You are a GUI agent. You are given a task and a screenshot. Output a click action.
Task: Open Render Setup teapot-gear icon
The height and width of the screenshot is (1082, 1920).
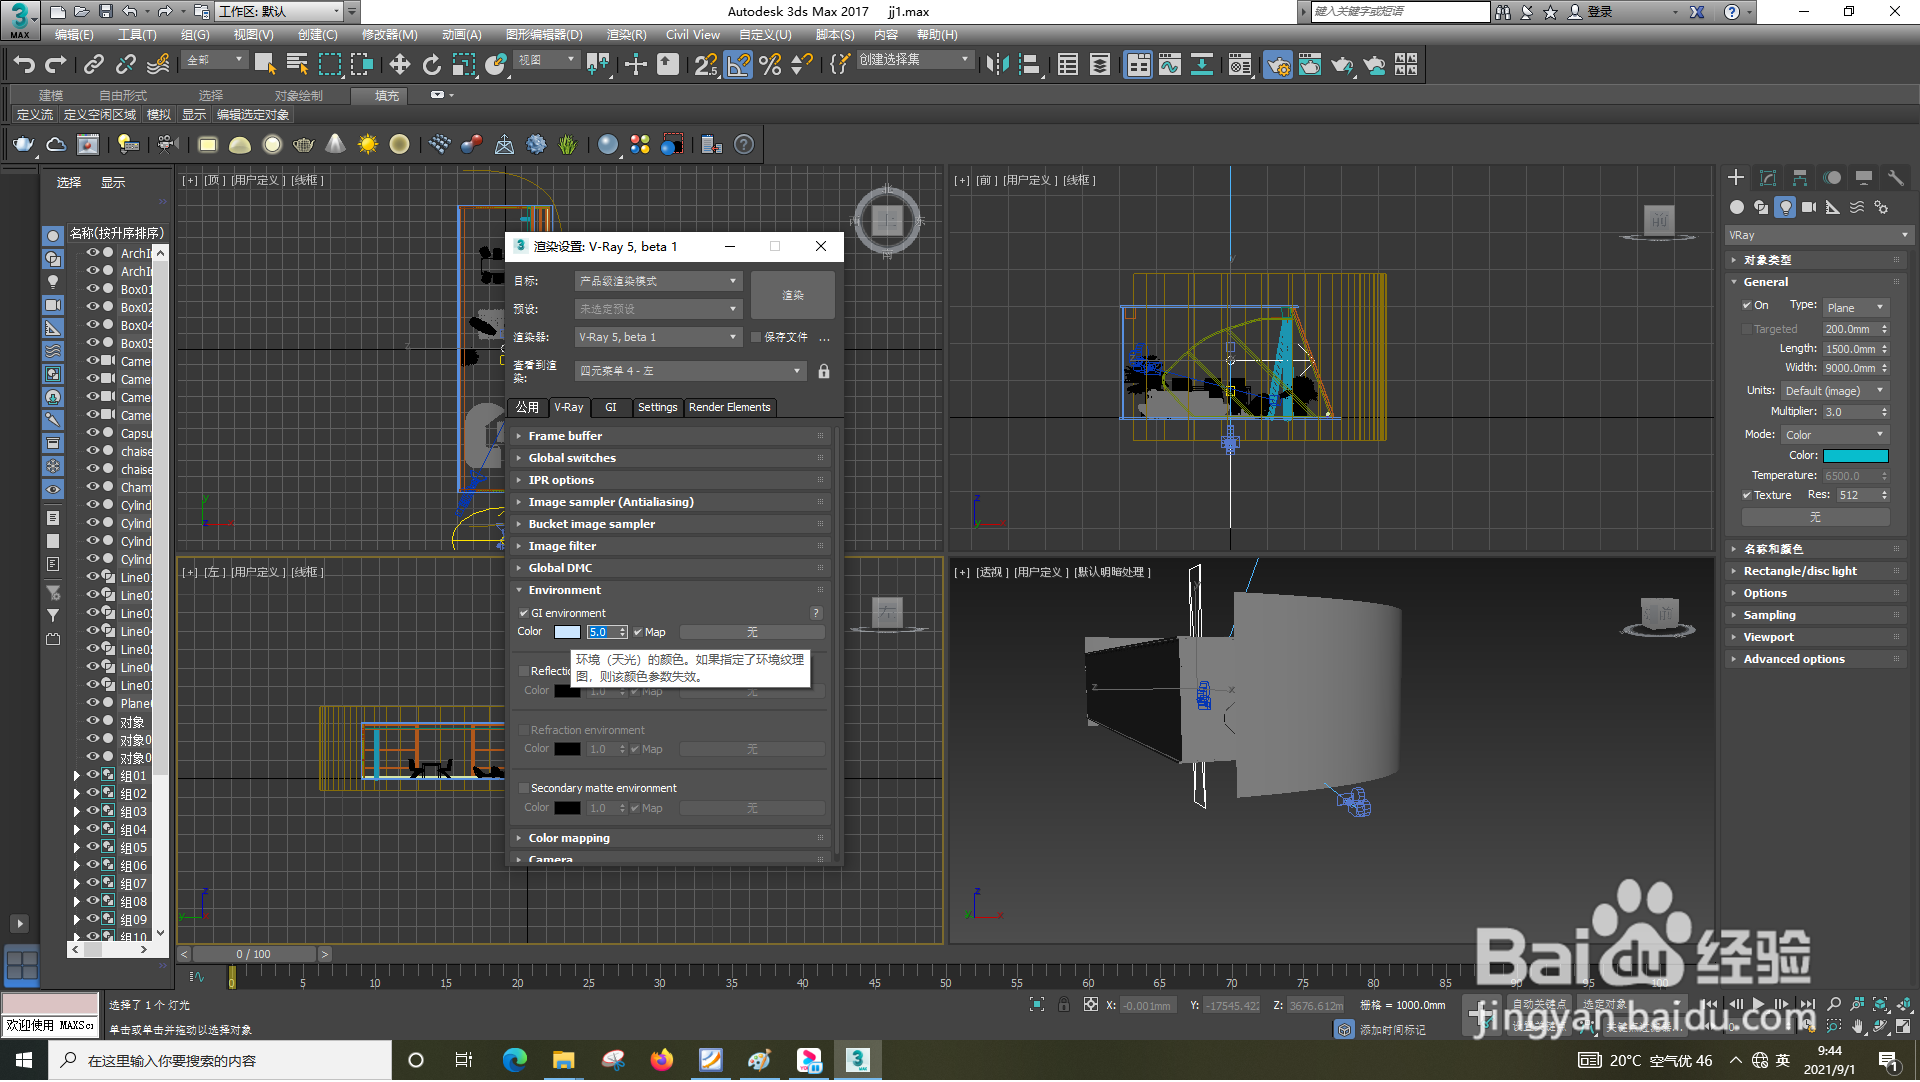point(1278,65)
